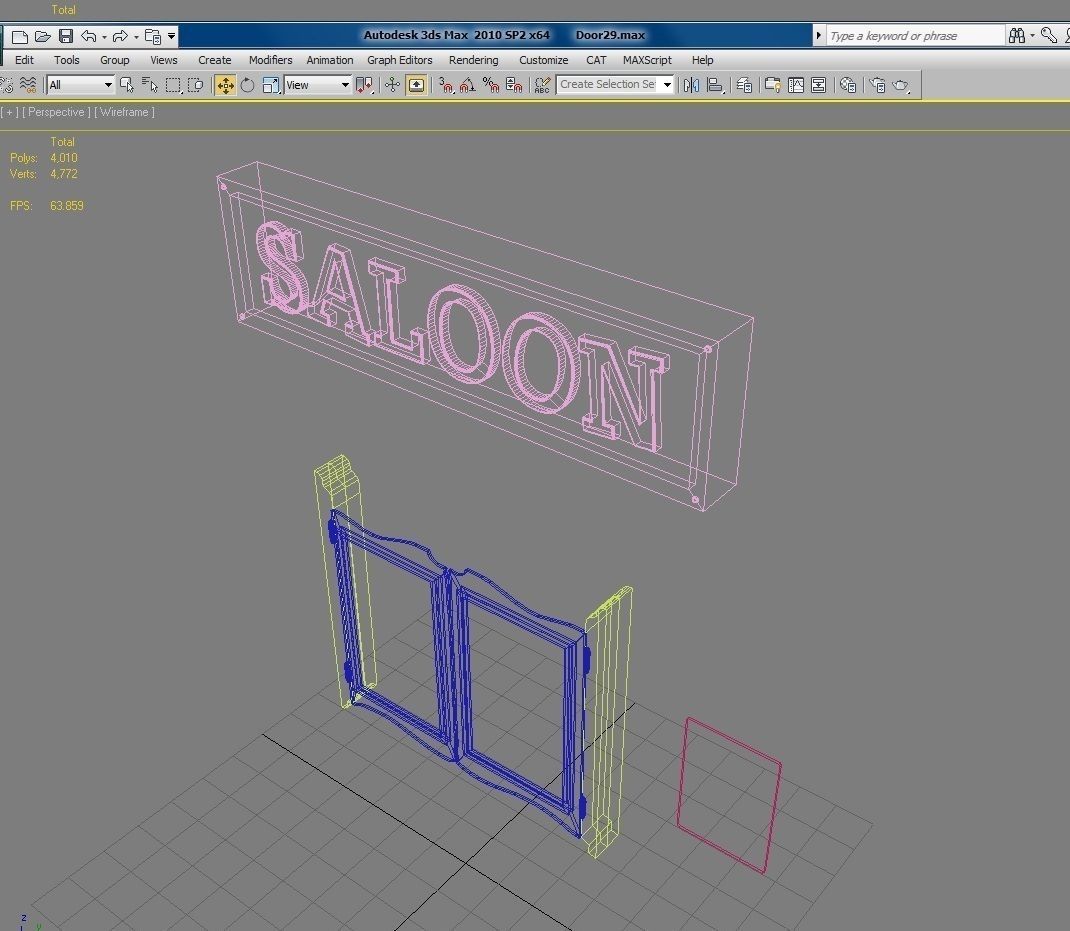Click the Unlink Selection icon
Viewport: 1070px width, 931px height.
point(6,85)
